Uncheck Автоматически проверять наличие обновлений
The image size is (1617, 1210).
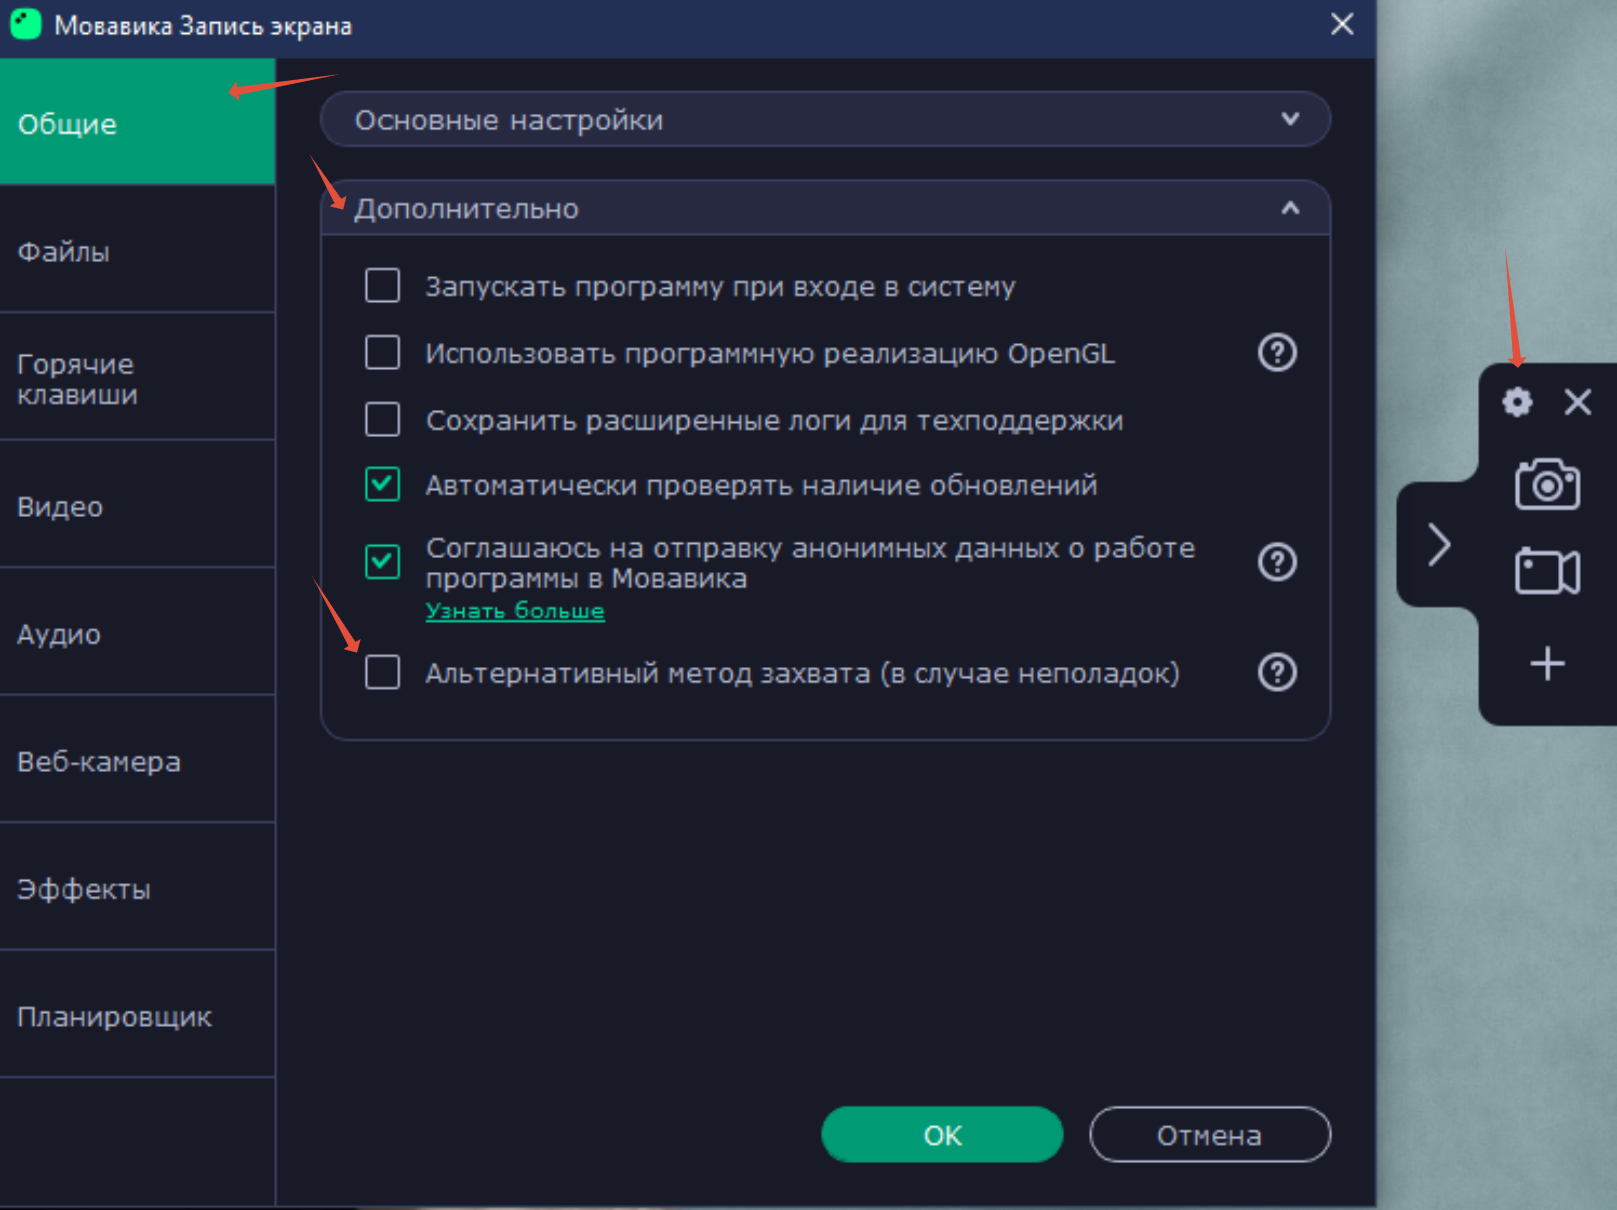382,484
